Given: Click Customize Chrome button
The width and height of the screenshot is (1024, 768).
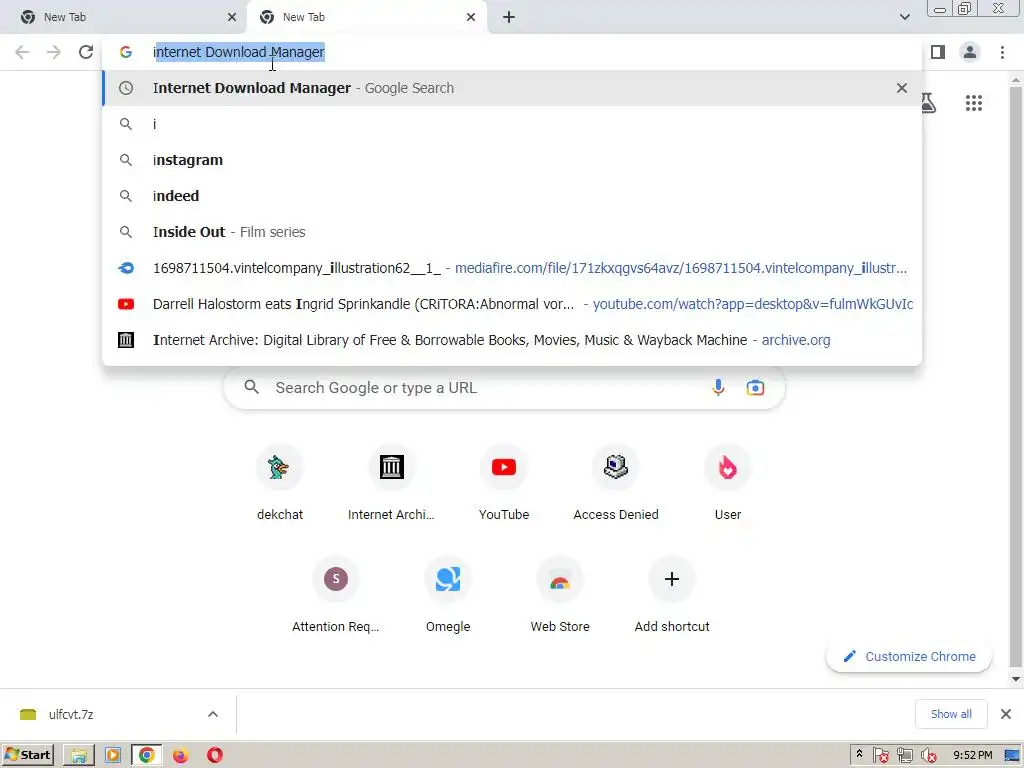Looking at the screenshot, I should click(909, 656).
